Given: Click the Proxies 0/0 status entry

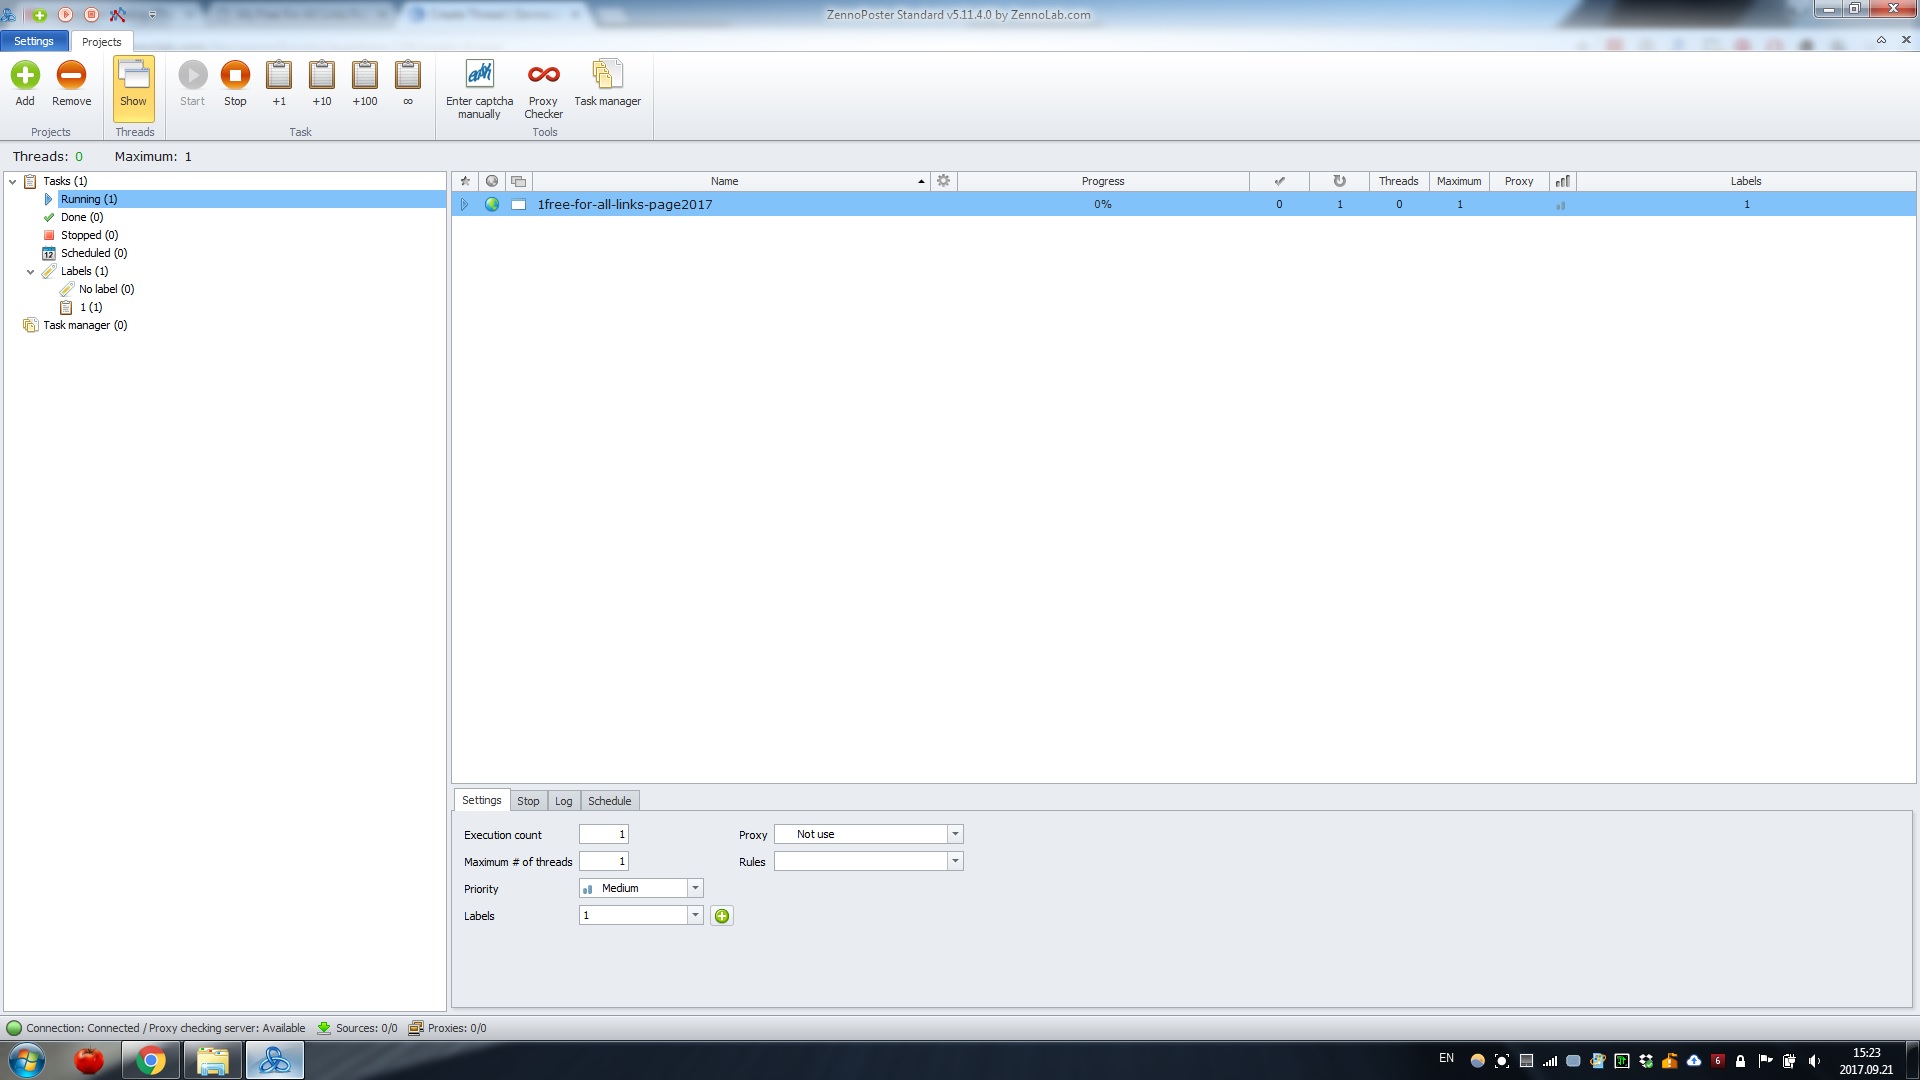Looking at the screenshot, I should tap(447, 1028).
